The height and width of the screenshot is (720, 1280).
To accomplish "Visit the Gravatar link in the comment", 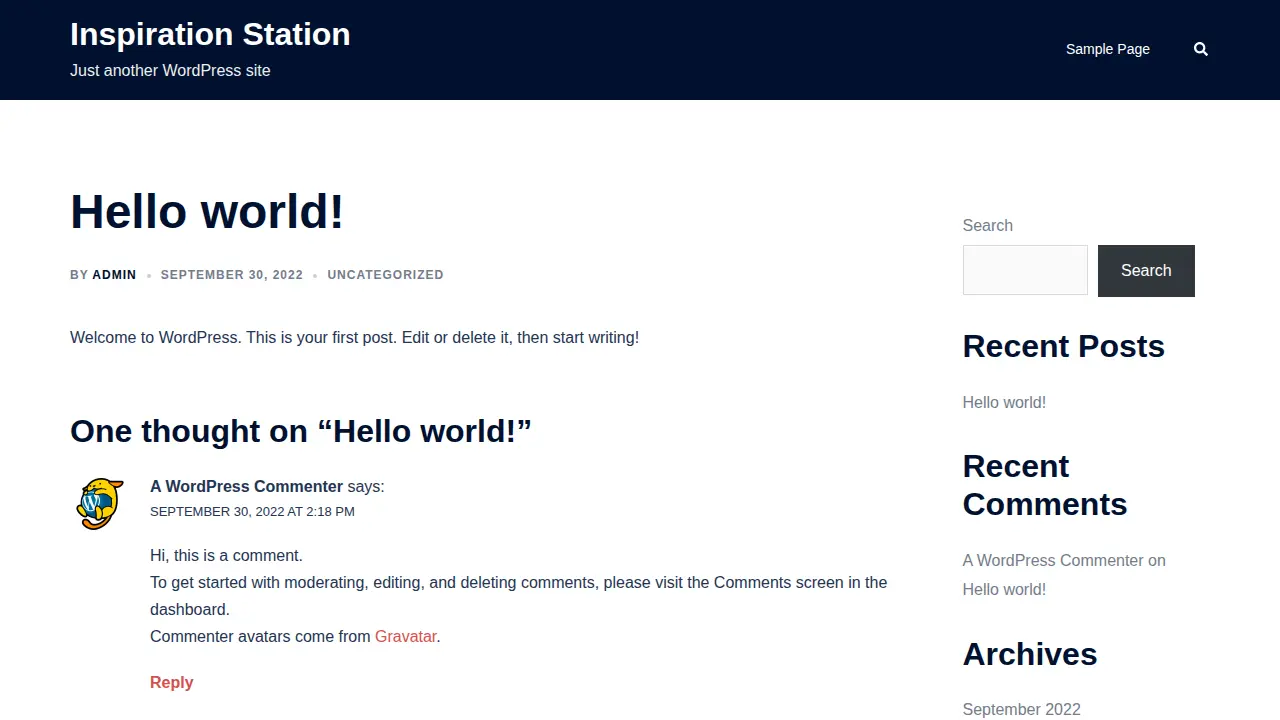I will pyautogui.click(x=406, y=636).
